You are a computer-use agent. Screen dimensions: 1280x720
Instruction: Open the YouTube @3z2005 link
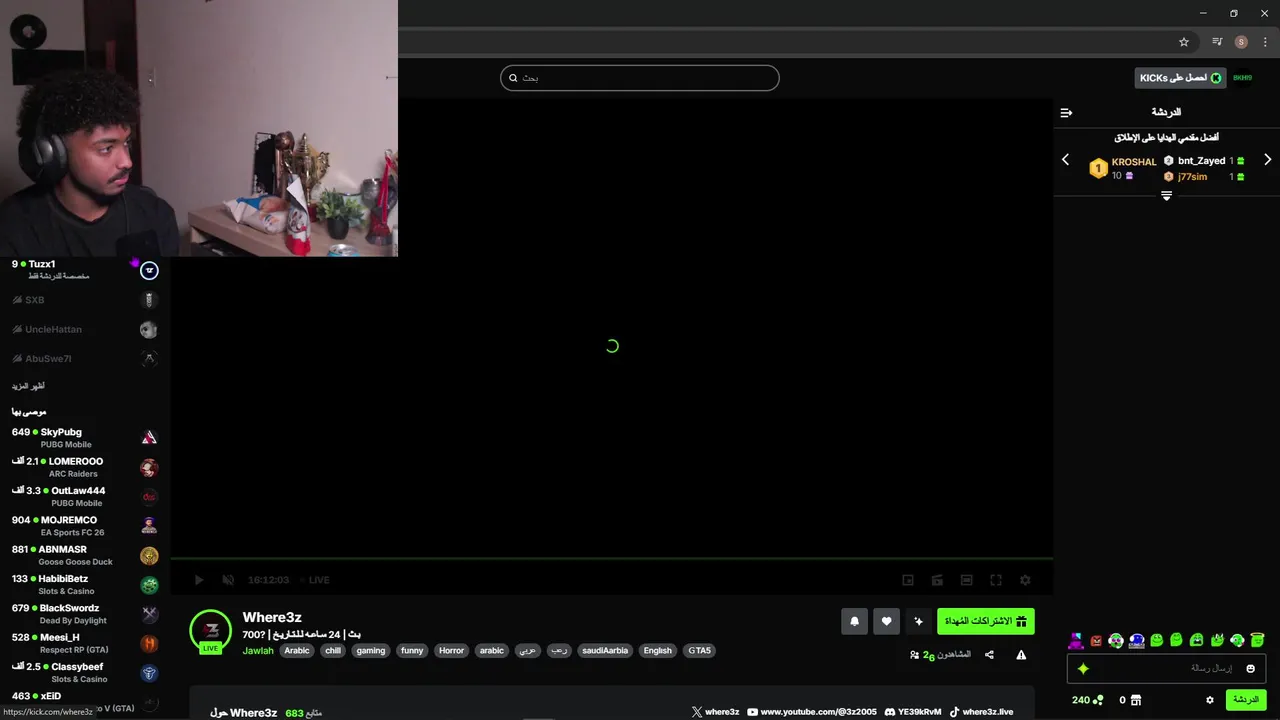click(811, 712)
